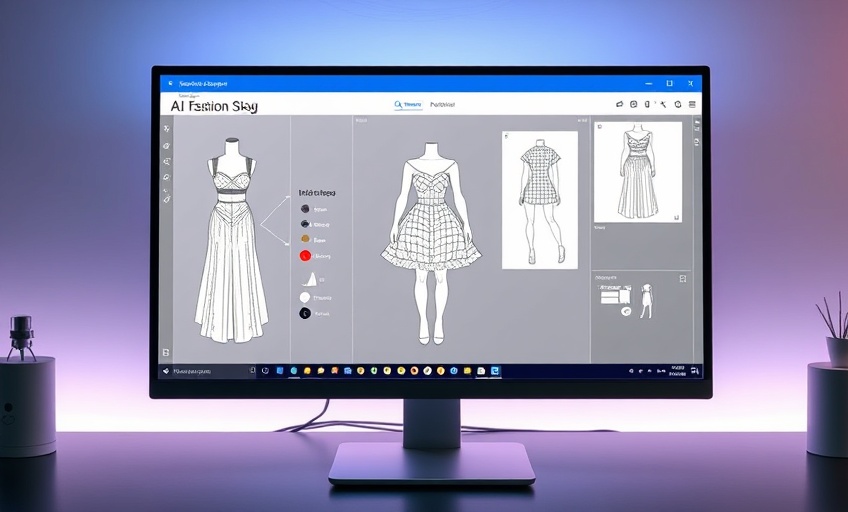Open the long gown thumbnail at top right
The width and height of the screenshot is (848, 512).
637,172
